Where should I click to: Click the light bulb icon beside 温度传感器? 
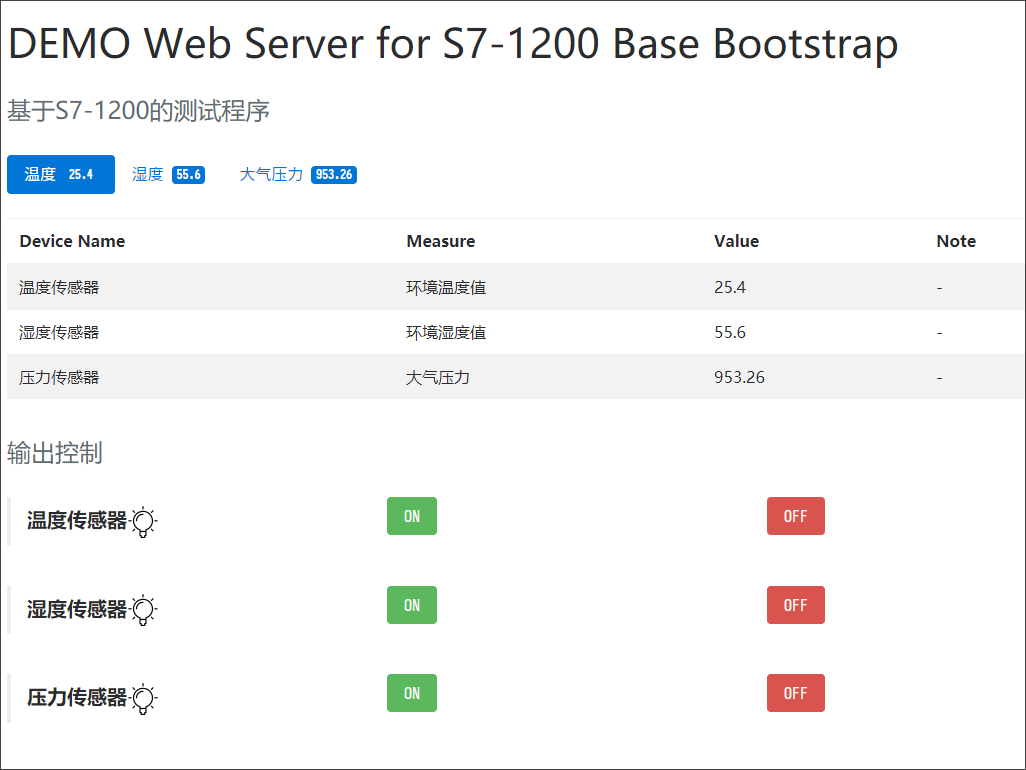click(143, 521)
